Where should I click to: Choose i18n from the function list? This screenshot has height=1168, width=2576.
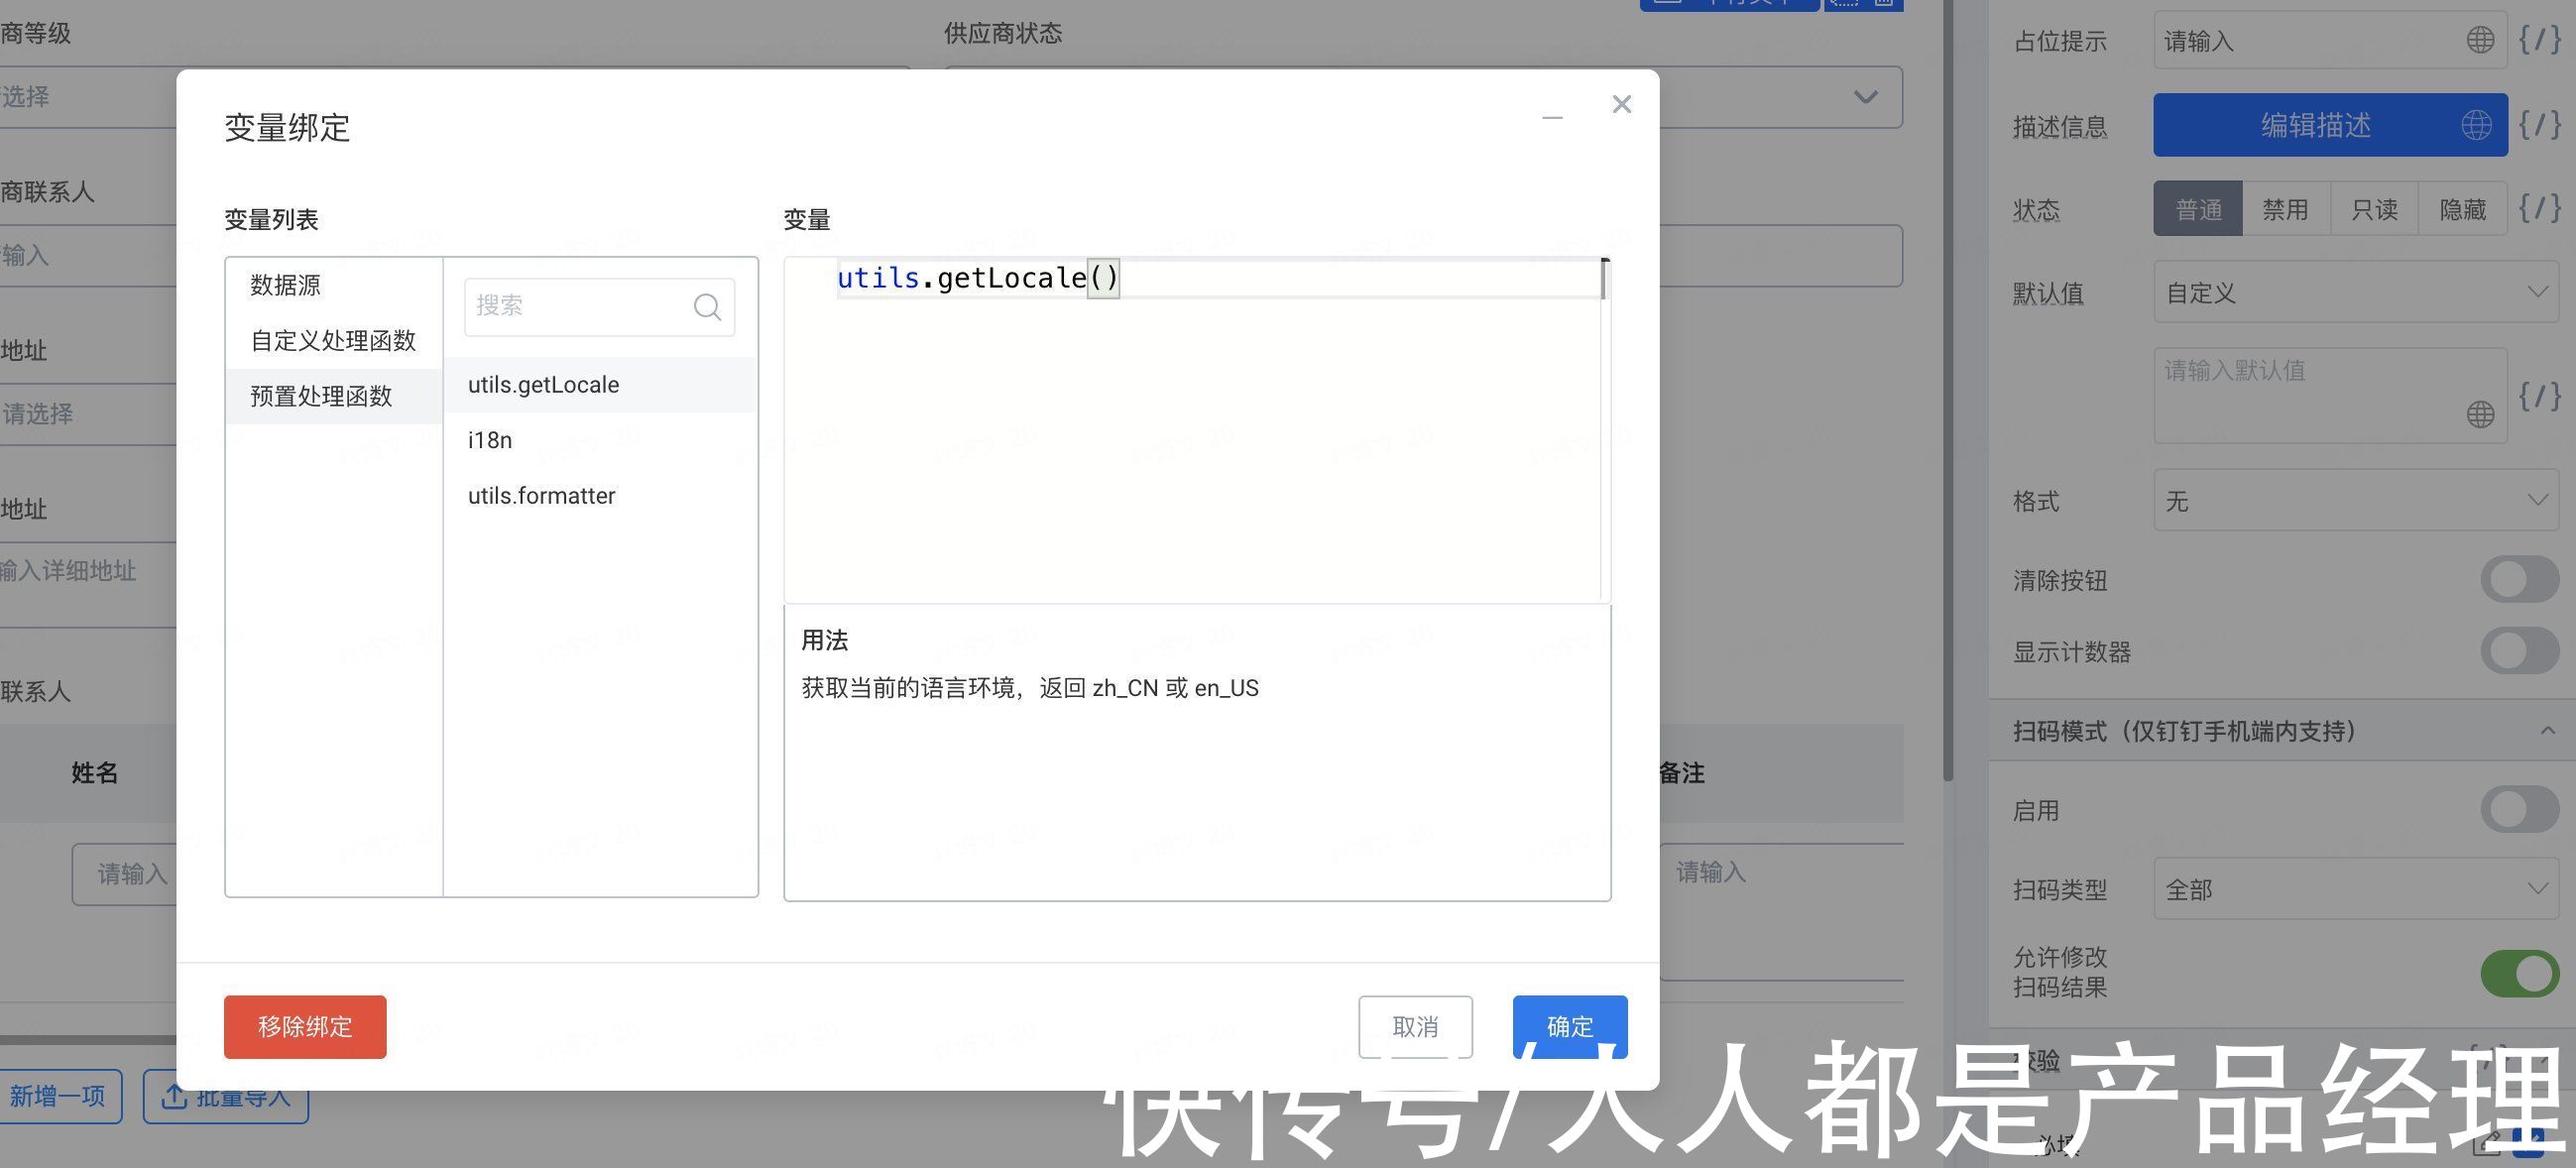coord(600,440)
